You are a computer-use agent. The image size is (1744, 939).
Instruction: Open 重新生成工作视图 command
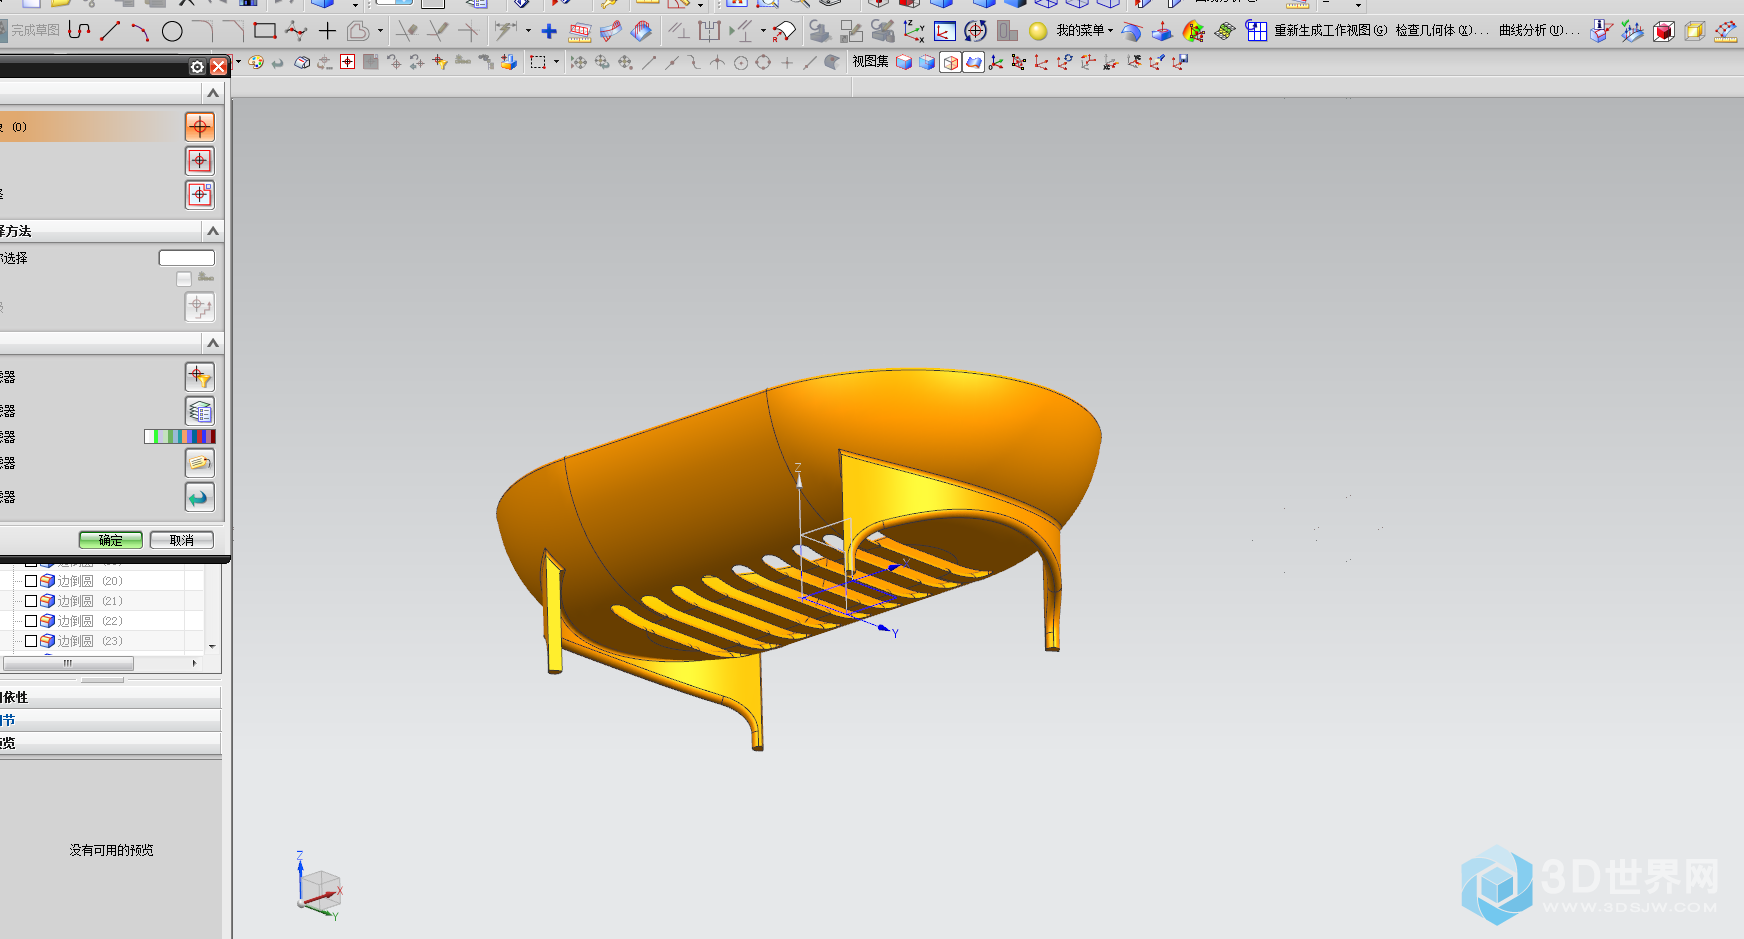click(x=1330, y=31)
